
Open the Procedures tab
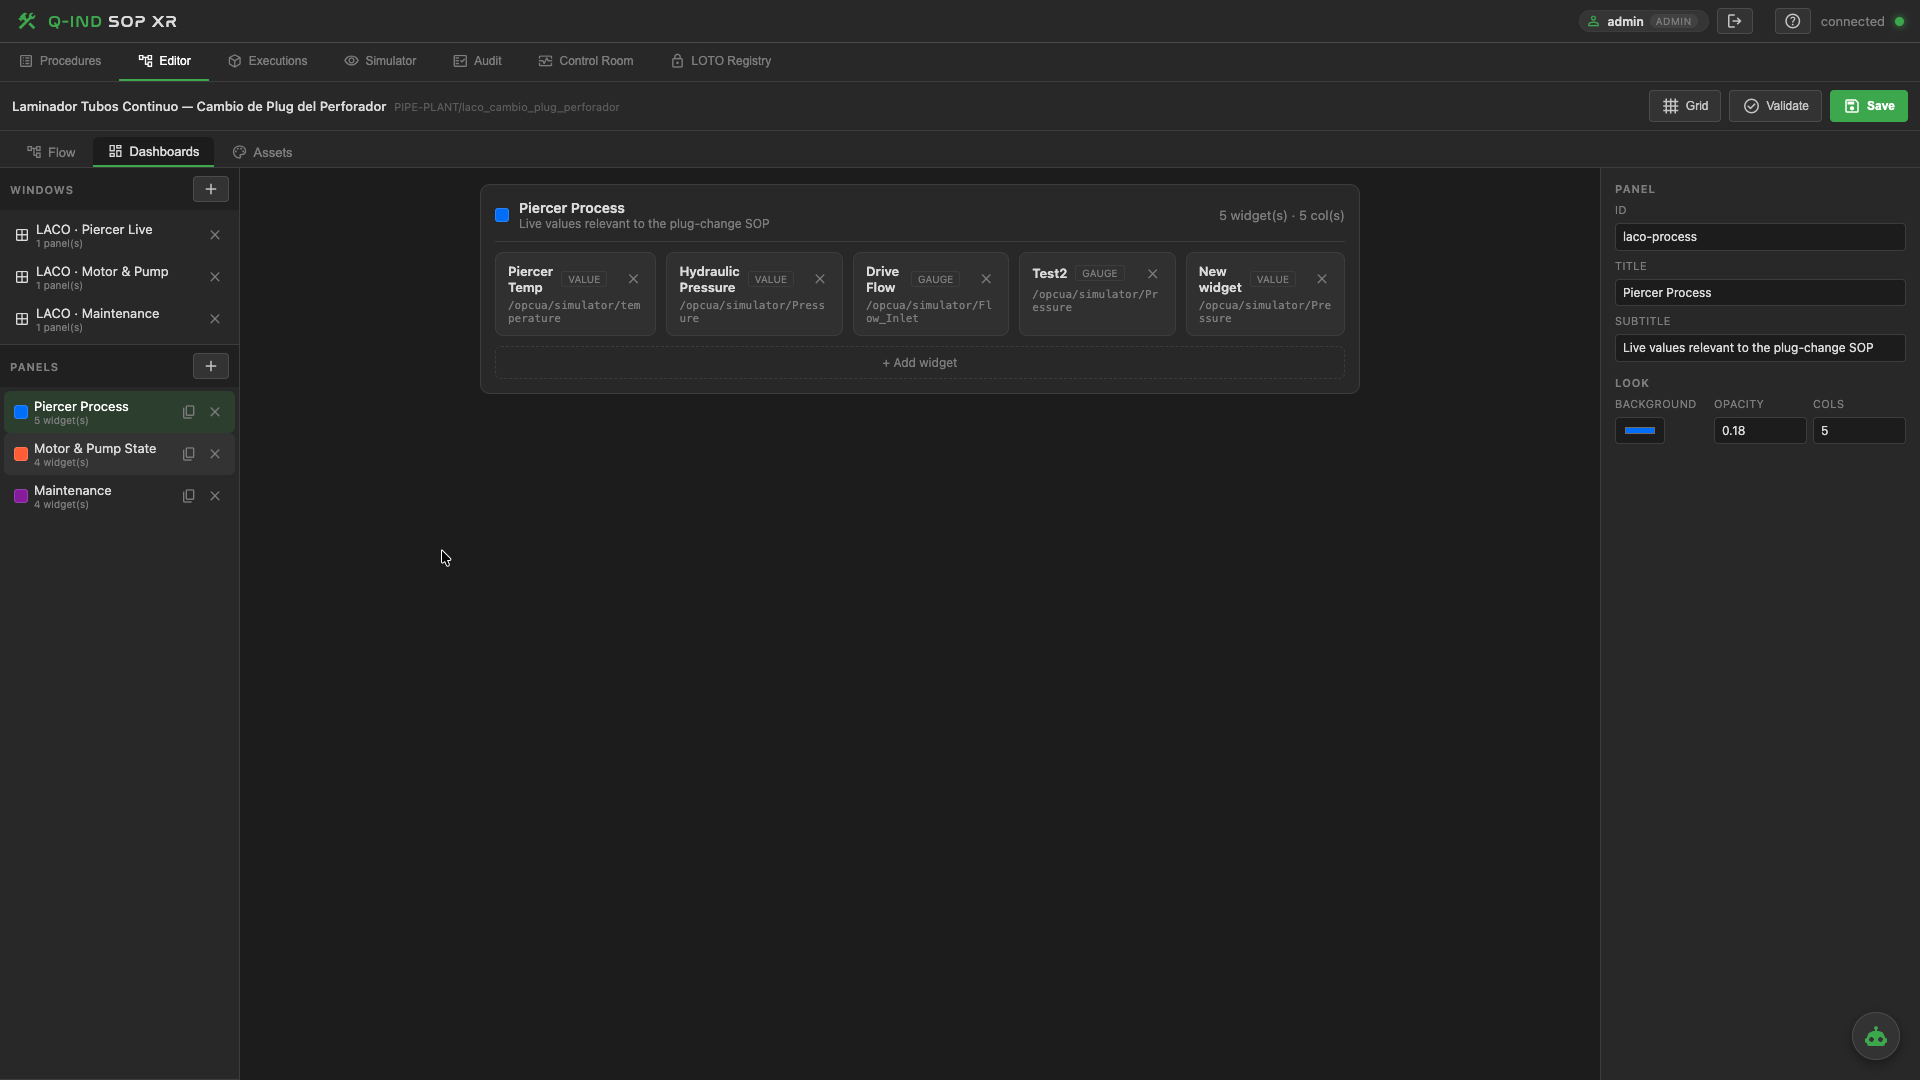tap(60, 61)
